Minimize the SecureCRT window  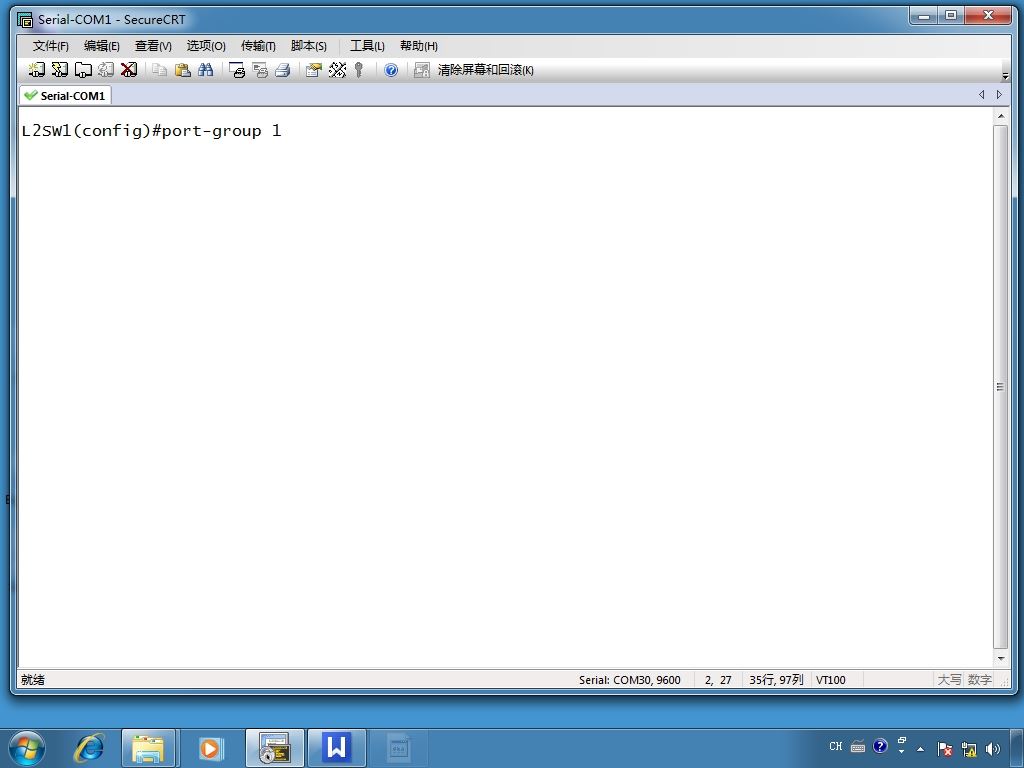(923, 16)
